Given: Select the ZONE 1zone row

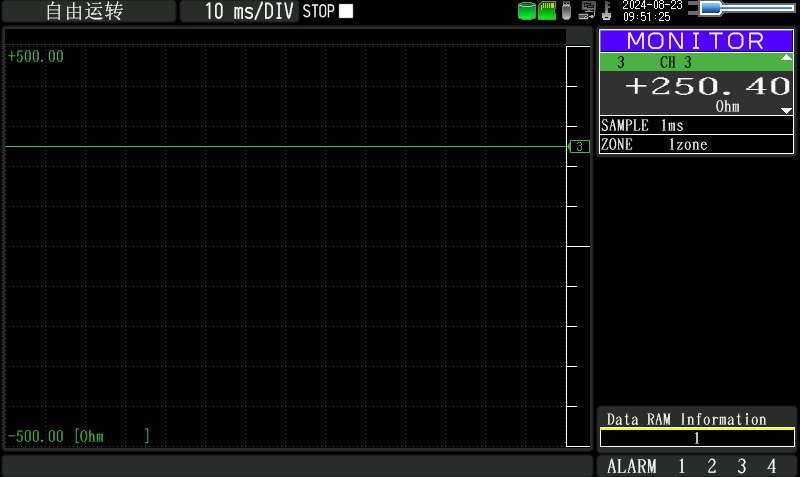Looking at the screenshot, I should tap(696, 144).
